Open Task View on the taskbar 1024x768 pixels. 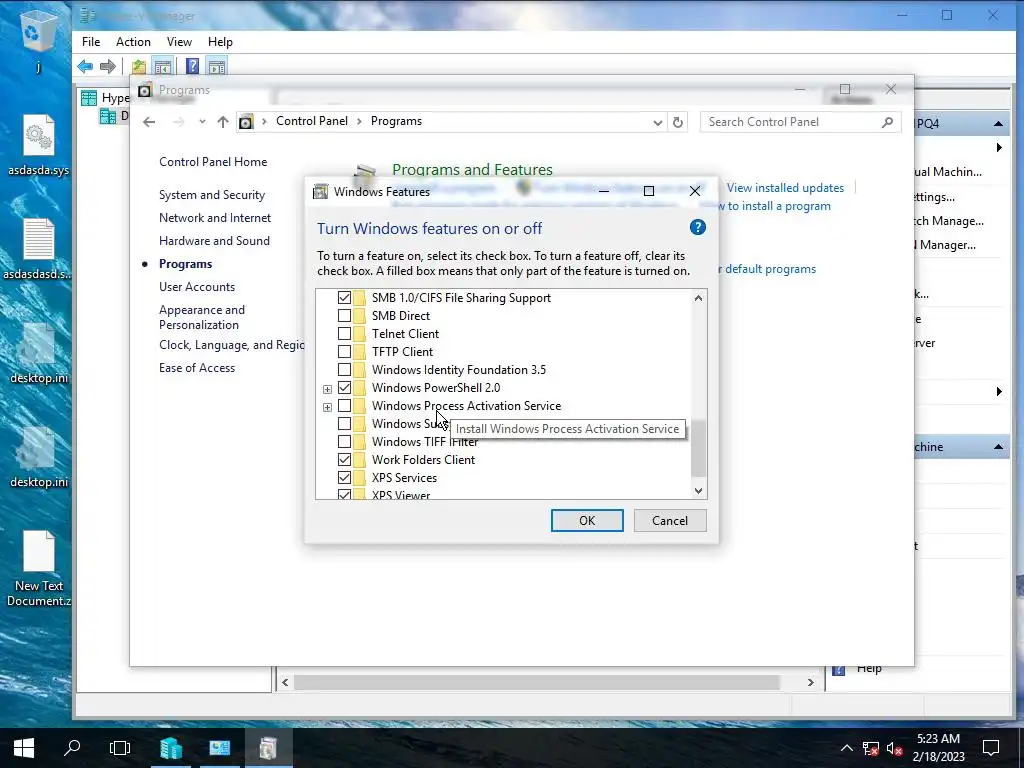point(120,748)
